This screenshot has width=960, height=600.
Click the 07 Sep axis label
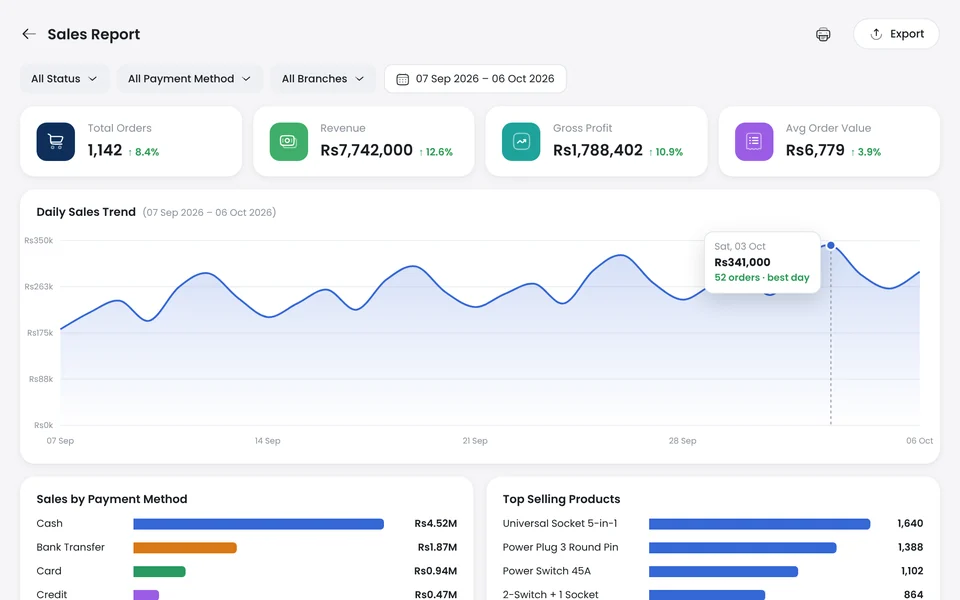60,441
